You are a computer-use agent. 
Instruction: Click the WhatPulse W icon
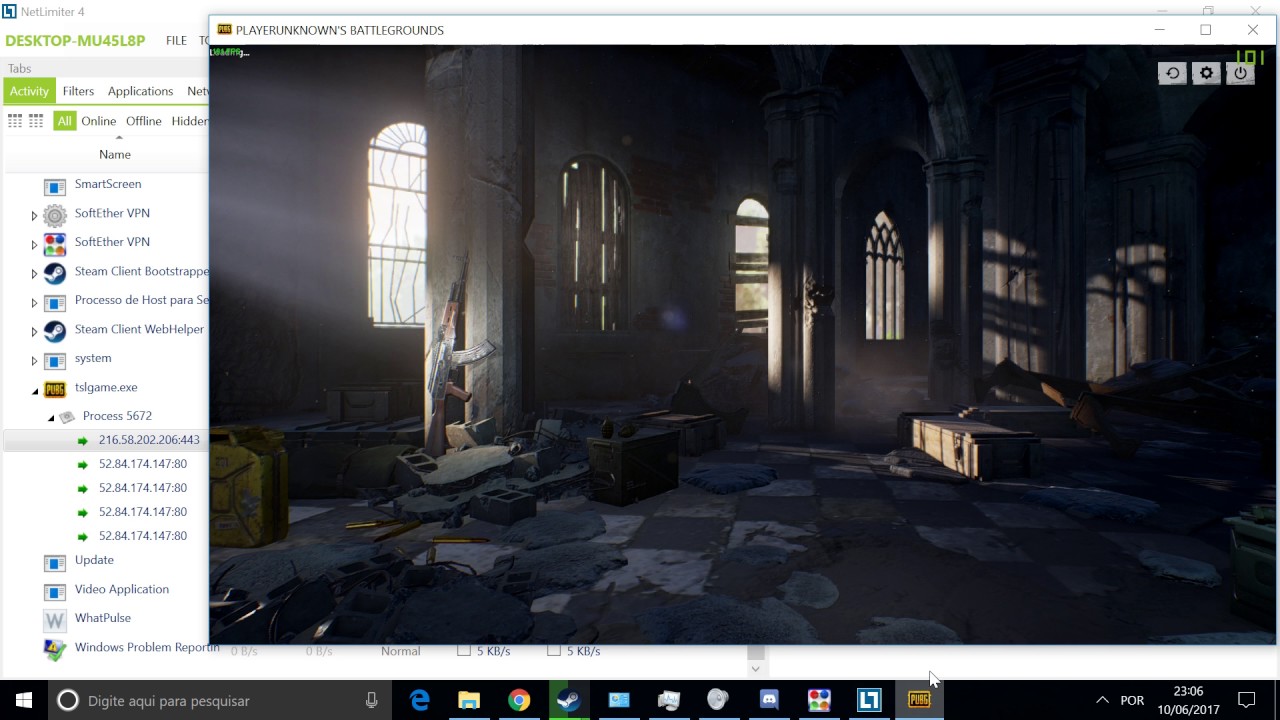pyautogui.click(x=55, y=620)
